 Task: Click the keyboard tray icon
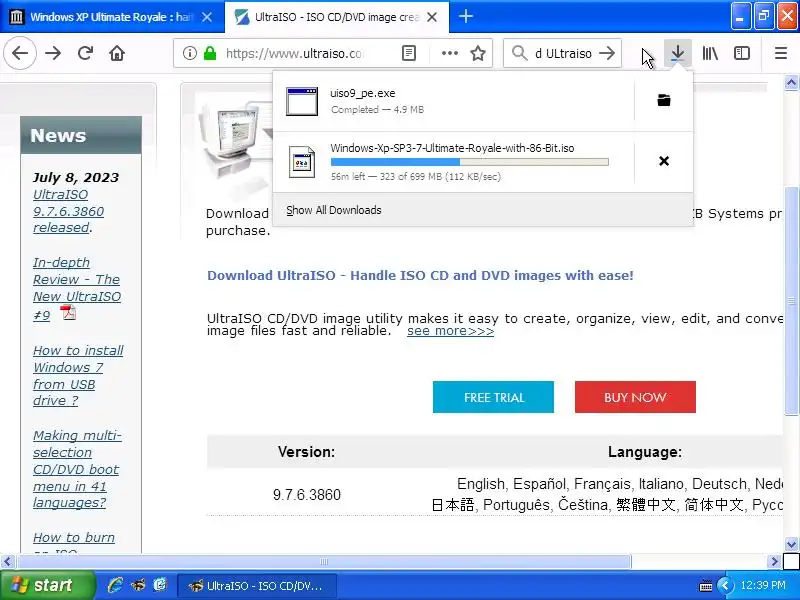click(x=706, y=586)
